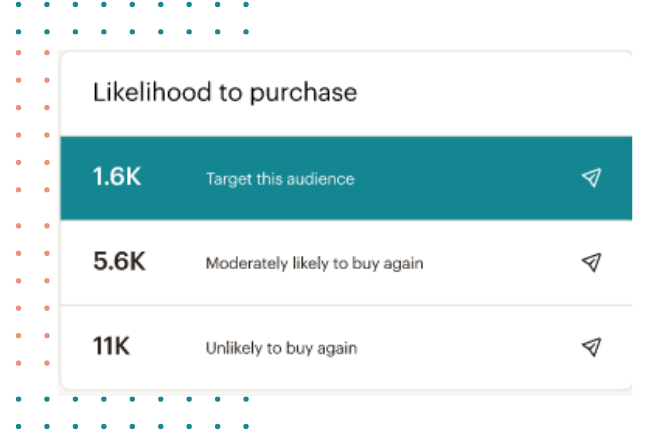The width and height of the screenshot is (654, 446).
Task: Open the Unlikely to buy again segment
Action: (x=282, y=348)
